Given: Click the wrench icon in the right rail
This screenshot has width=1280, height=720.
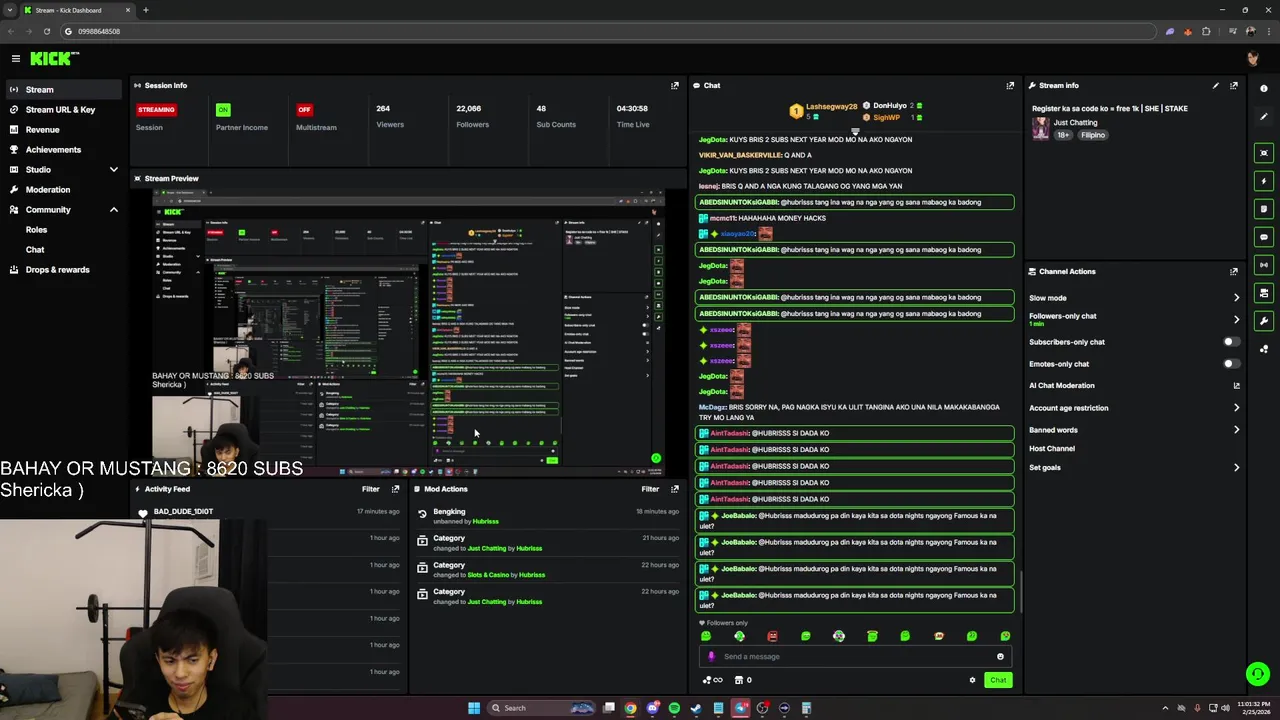Looking at the screenshot, I should [1264, 321].
